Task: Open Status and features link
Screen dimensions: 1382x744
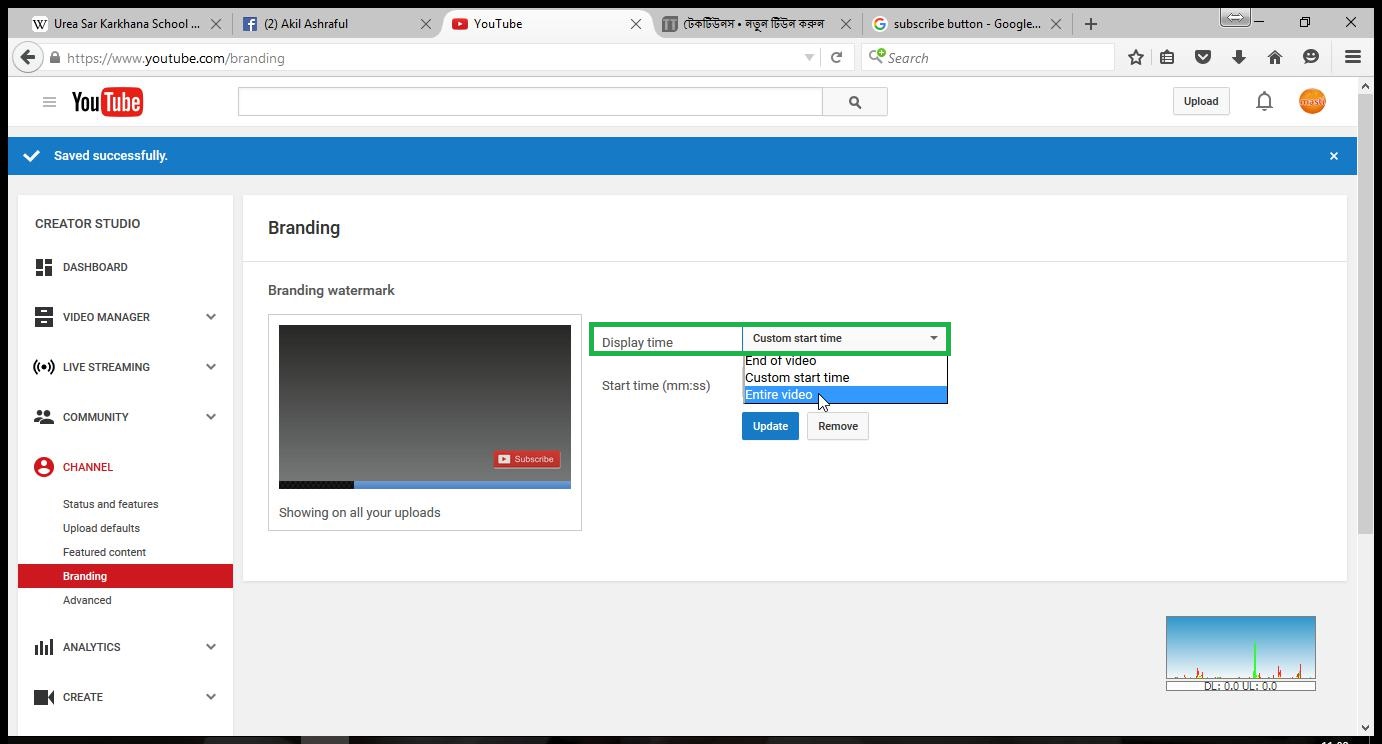Action: (x=110, y=504)
